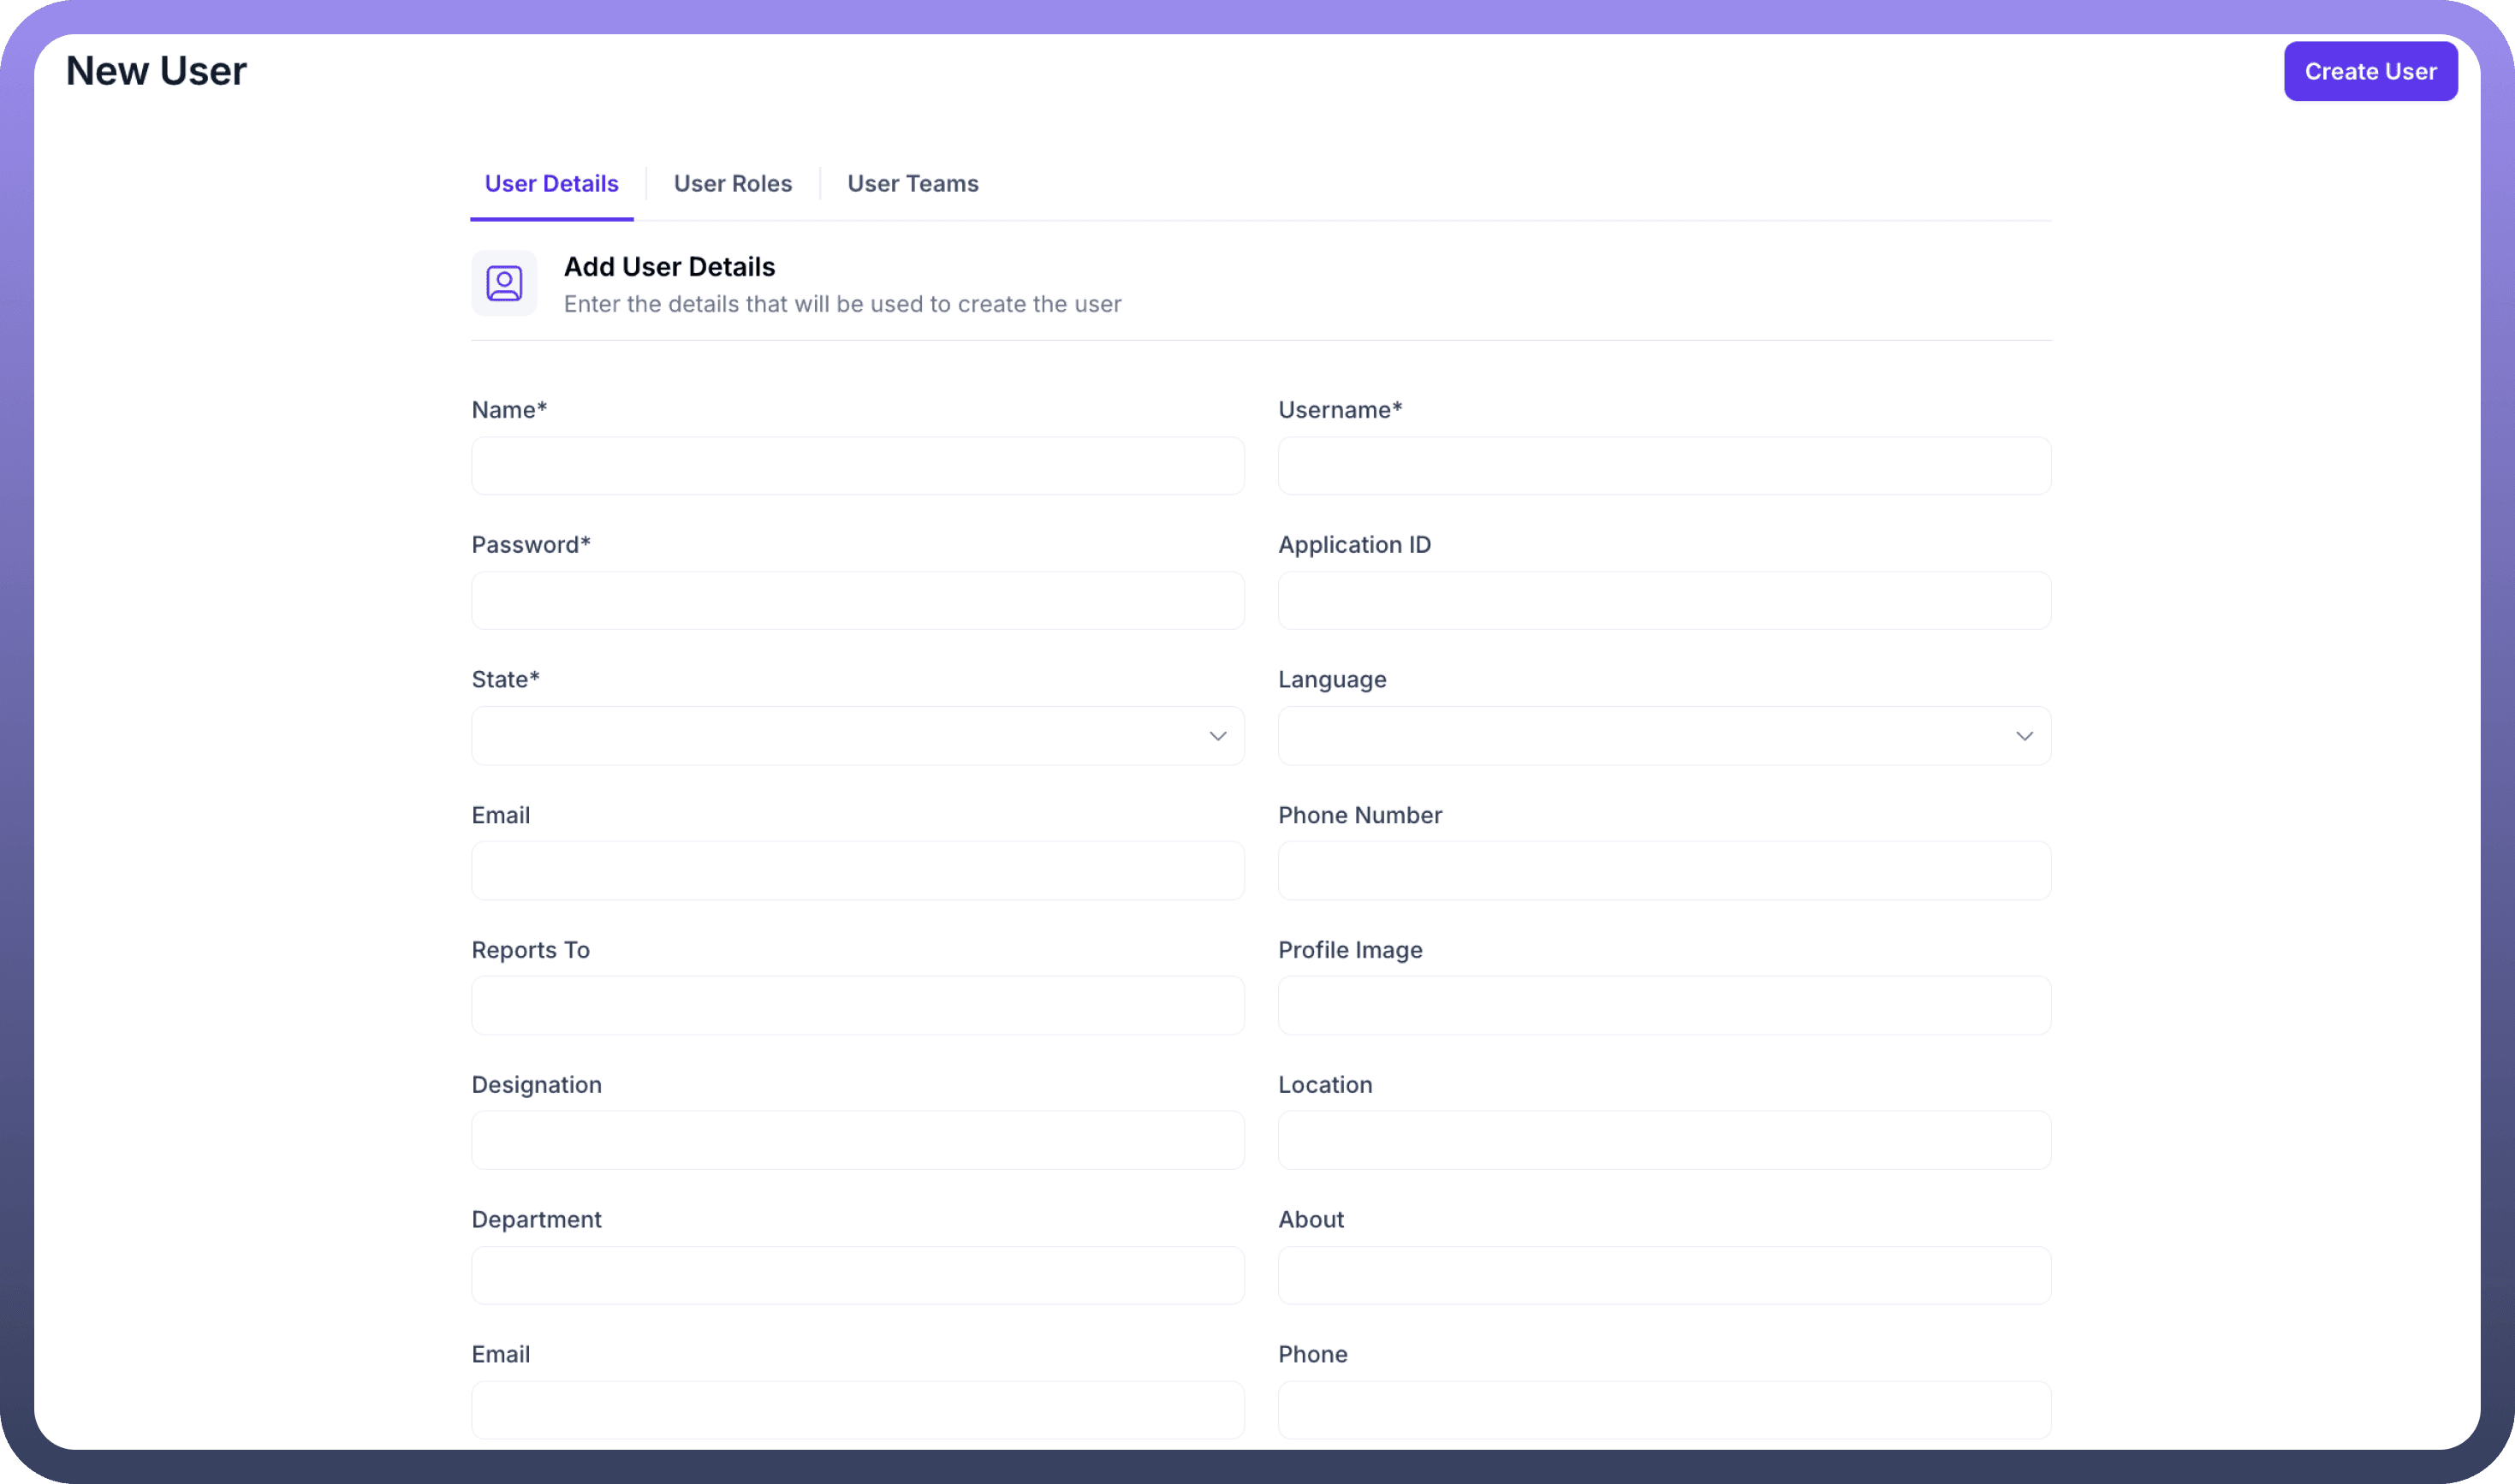
Task: Focus the Location input field
Action: [1664, 1141]
